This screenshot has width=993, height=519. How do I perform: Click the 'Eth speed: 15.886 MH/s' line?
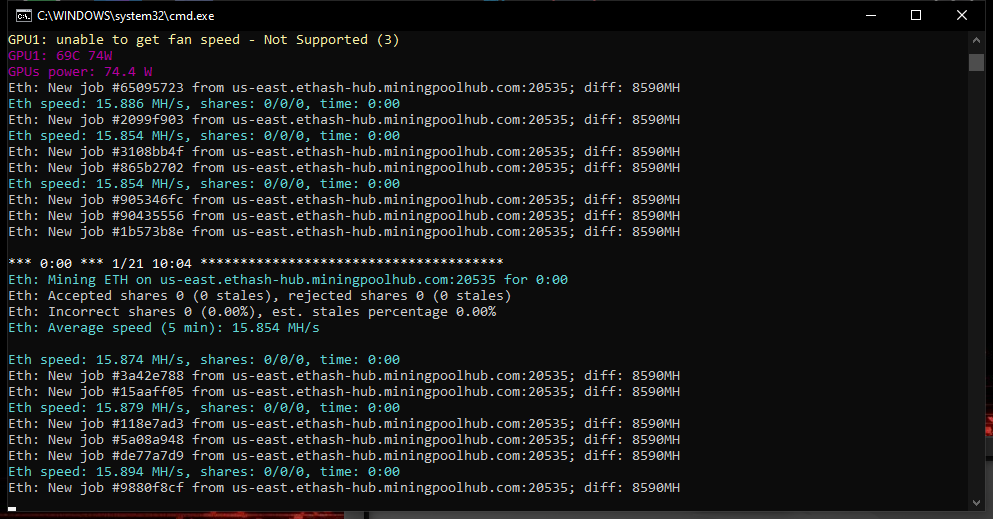[204, 104]
